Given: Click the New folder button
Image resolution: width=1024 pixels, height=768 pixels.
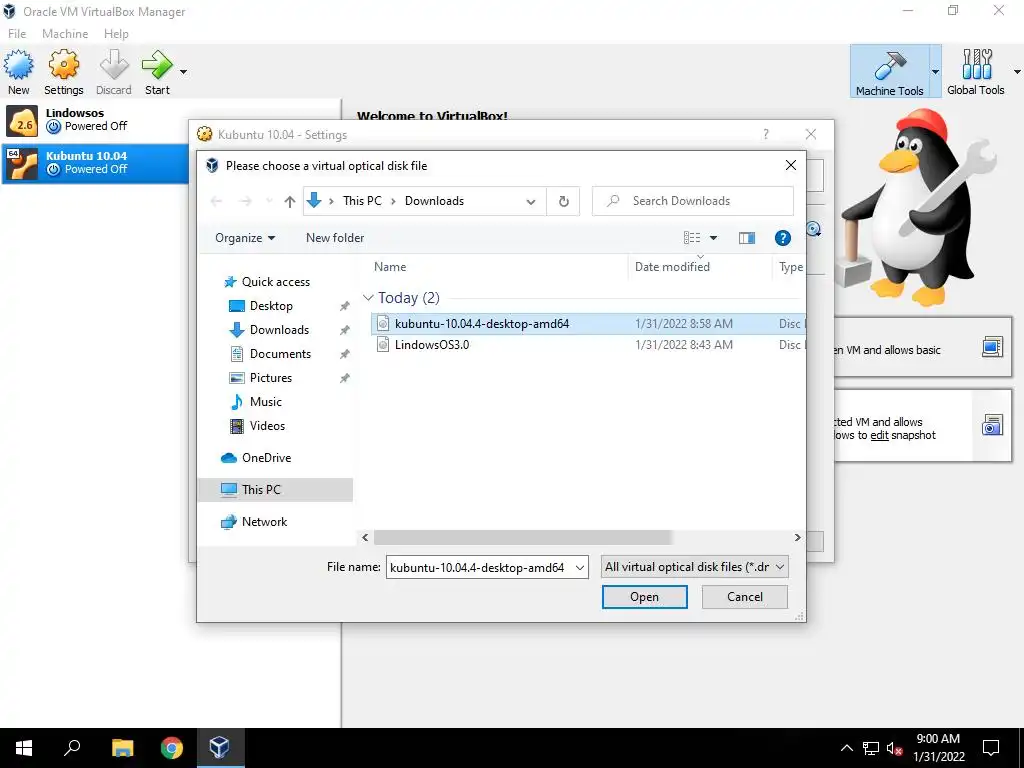Looking at the screenshot, I should [x=335, y=238].
